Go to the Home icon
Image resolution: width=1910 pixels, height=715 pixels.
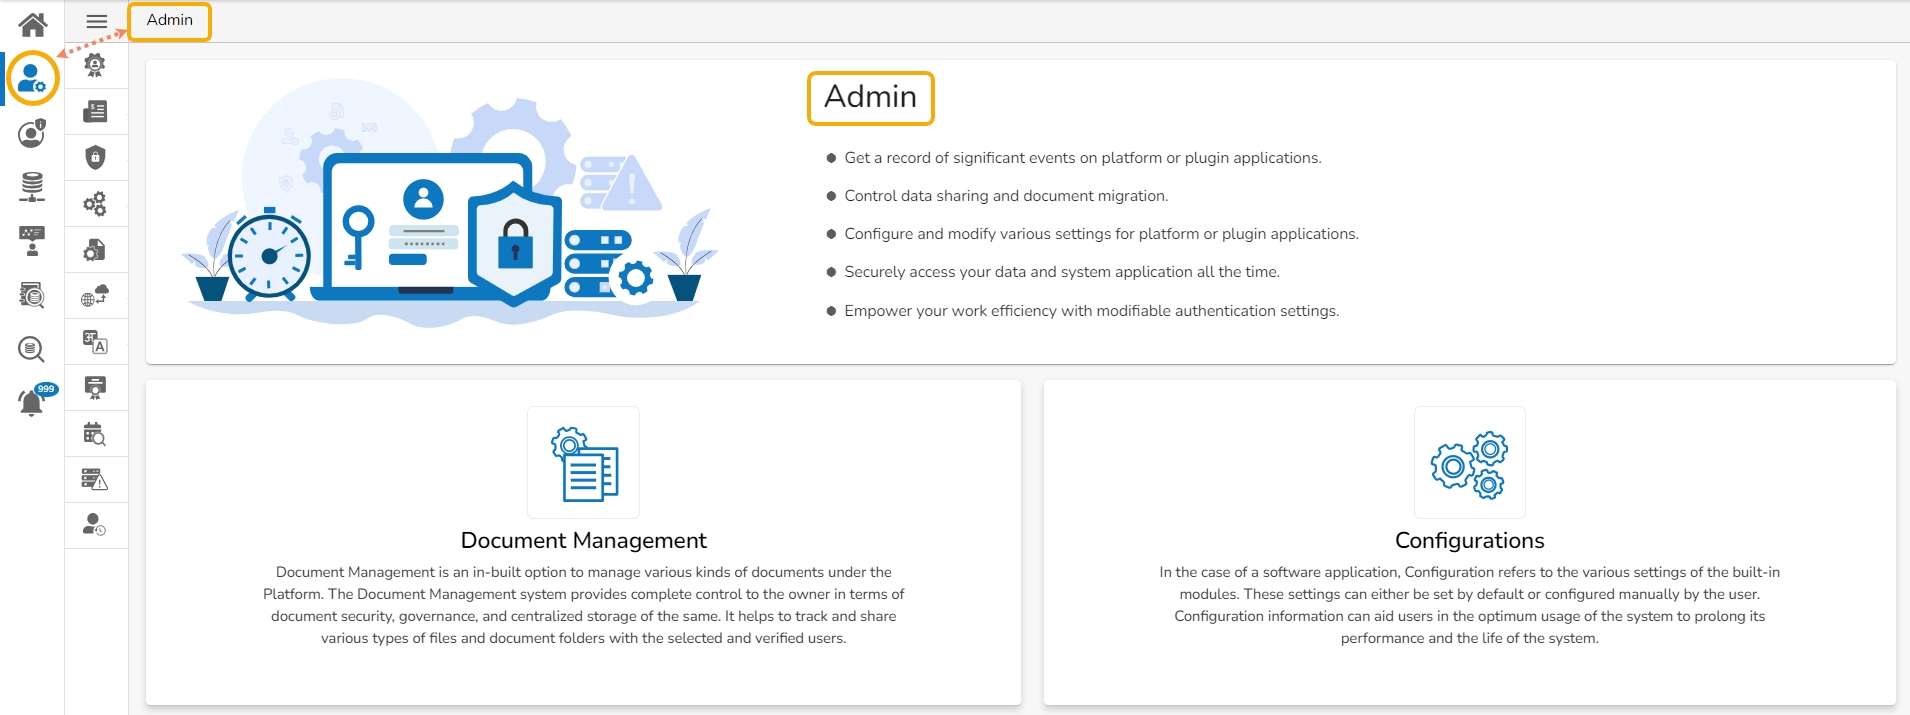point(33,24)
